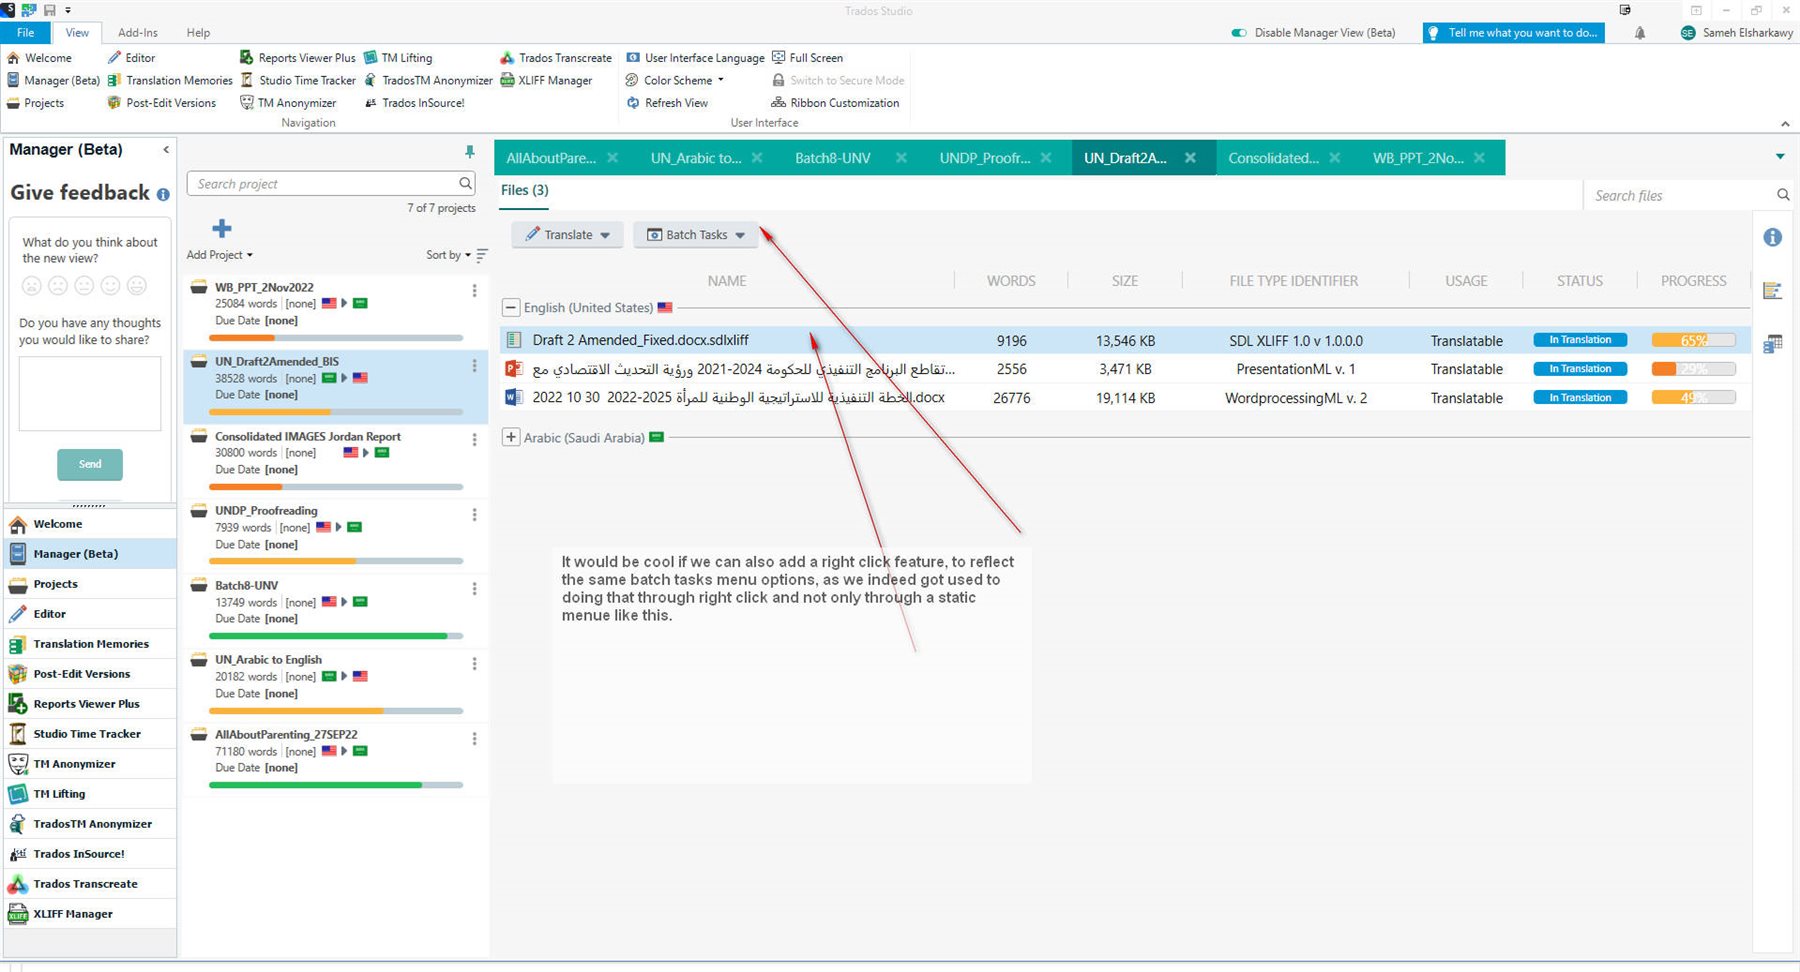Open Translation Memories in navigation pane
This screenshot has width=1800, height=972.
[90, 644]
